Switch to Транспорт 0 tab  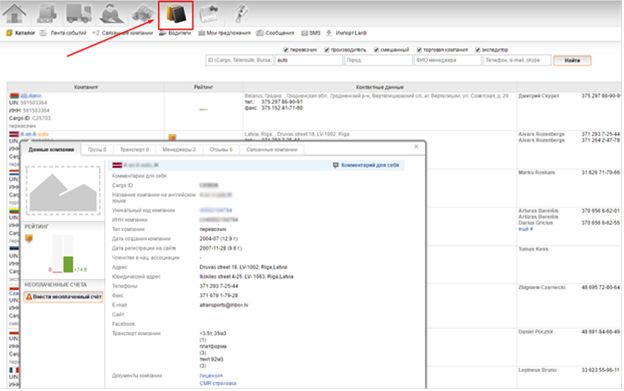[x=134, y=150]
